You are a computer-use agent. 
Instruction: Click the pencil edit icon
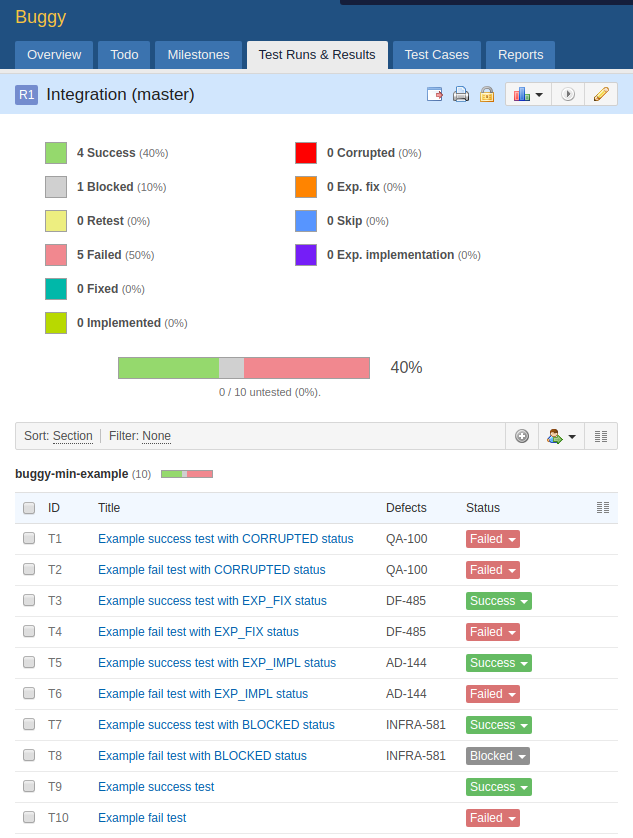[601, 95]
